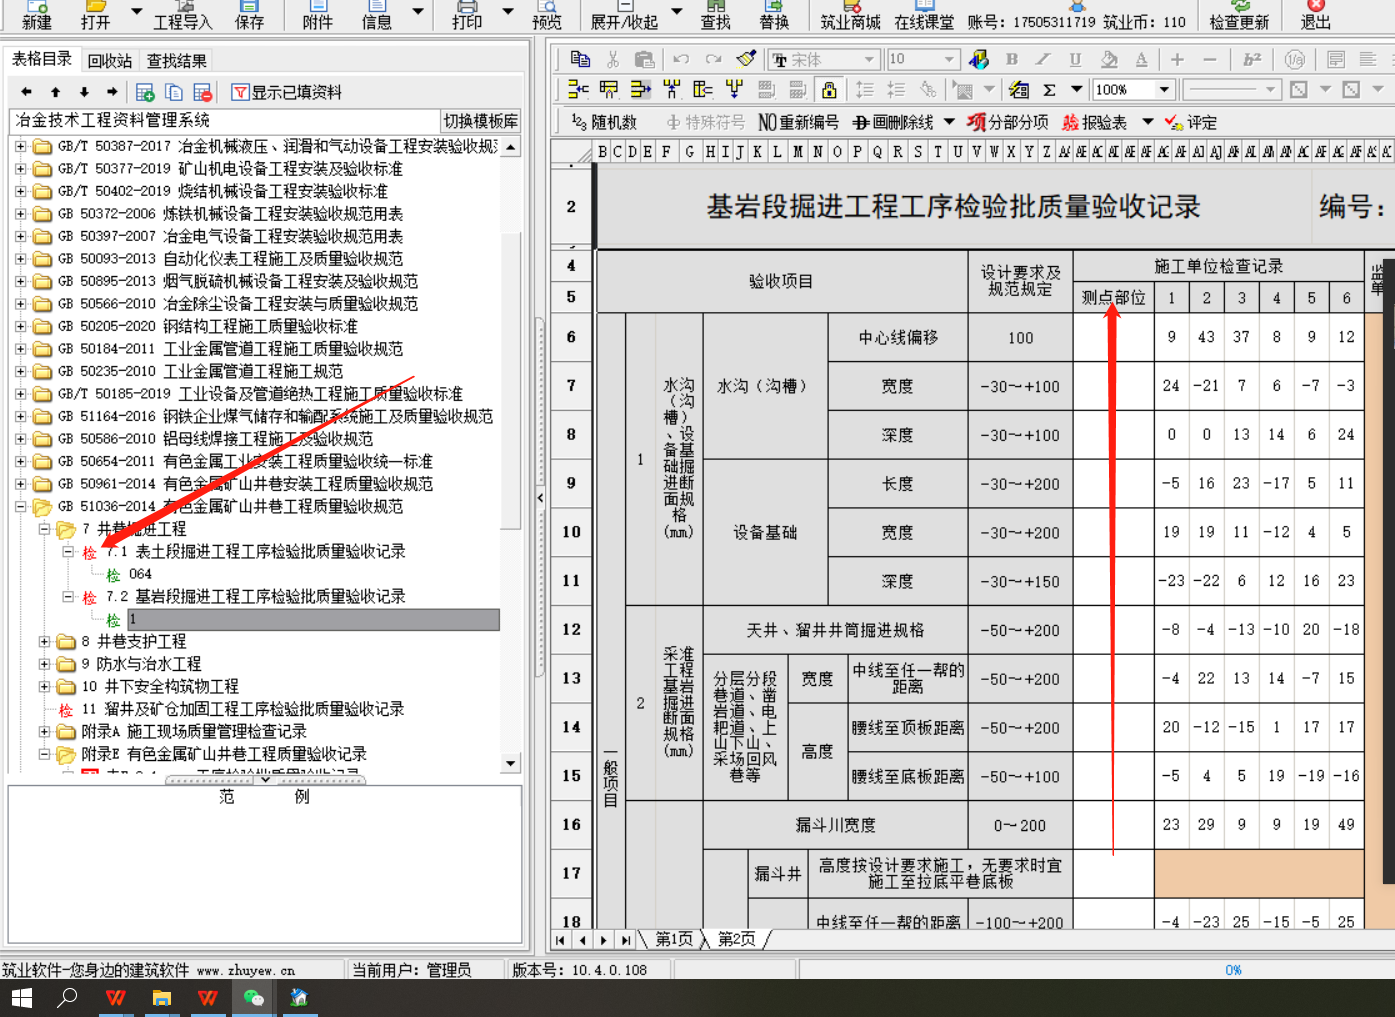Click the fill color bucket icon
This screenshot has width=1395, height=1017.
point(1109,60)
